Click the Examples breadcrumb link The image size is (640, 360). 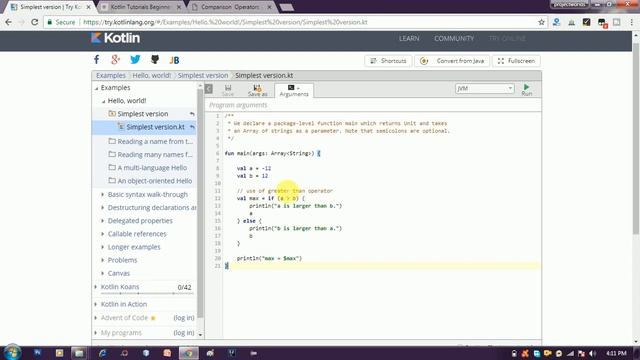[x=111, y=76]
